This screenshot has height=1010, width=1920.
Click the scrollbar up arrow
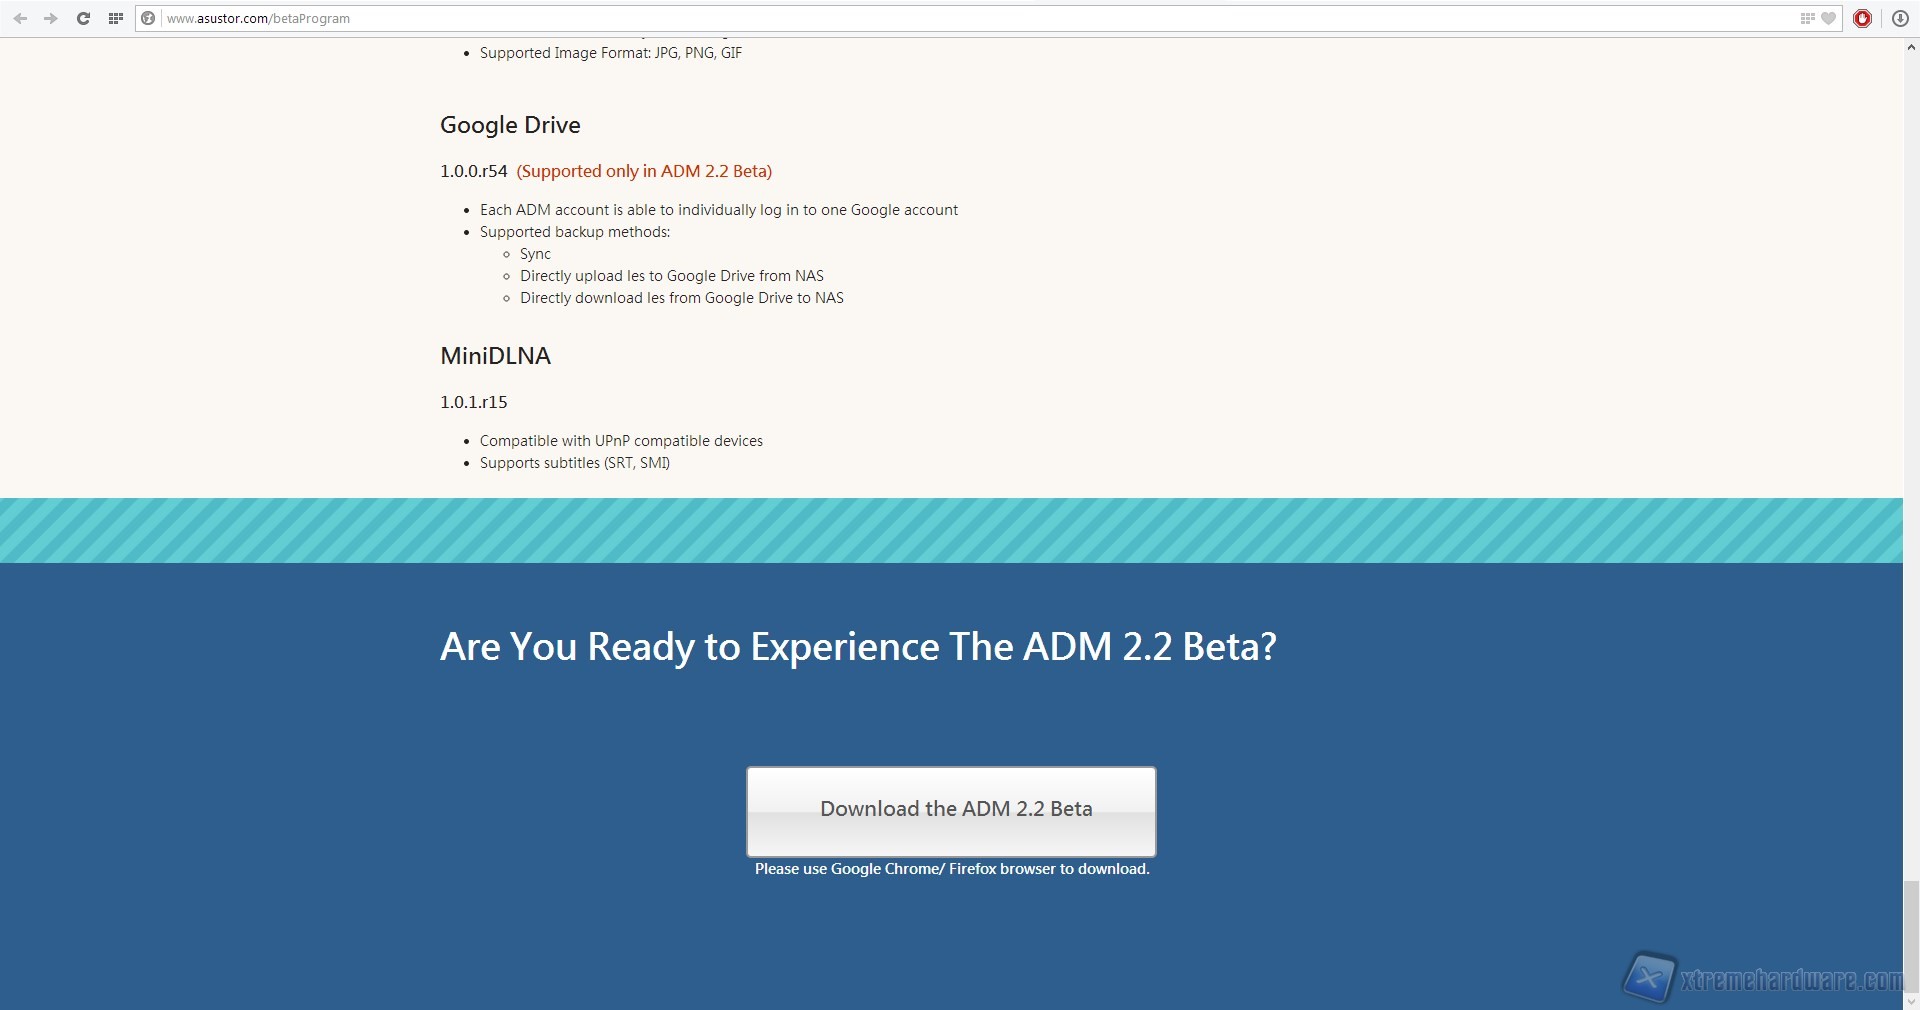pyautogui.click(x=1911, y=47)
